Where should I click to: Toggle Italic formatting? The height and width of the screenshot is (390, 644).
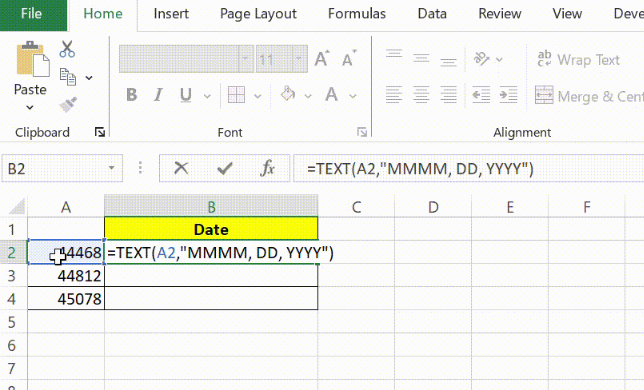158,95
